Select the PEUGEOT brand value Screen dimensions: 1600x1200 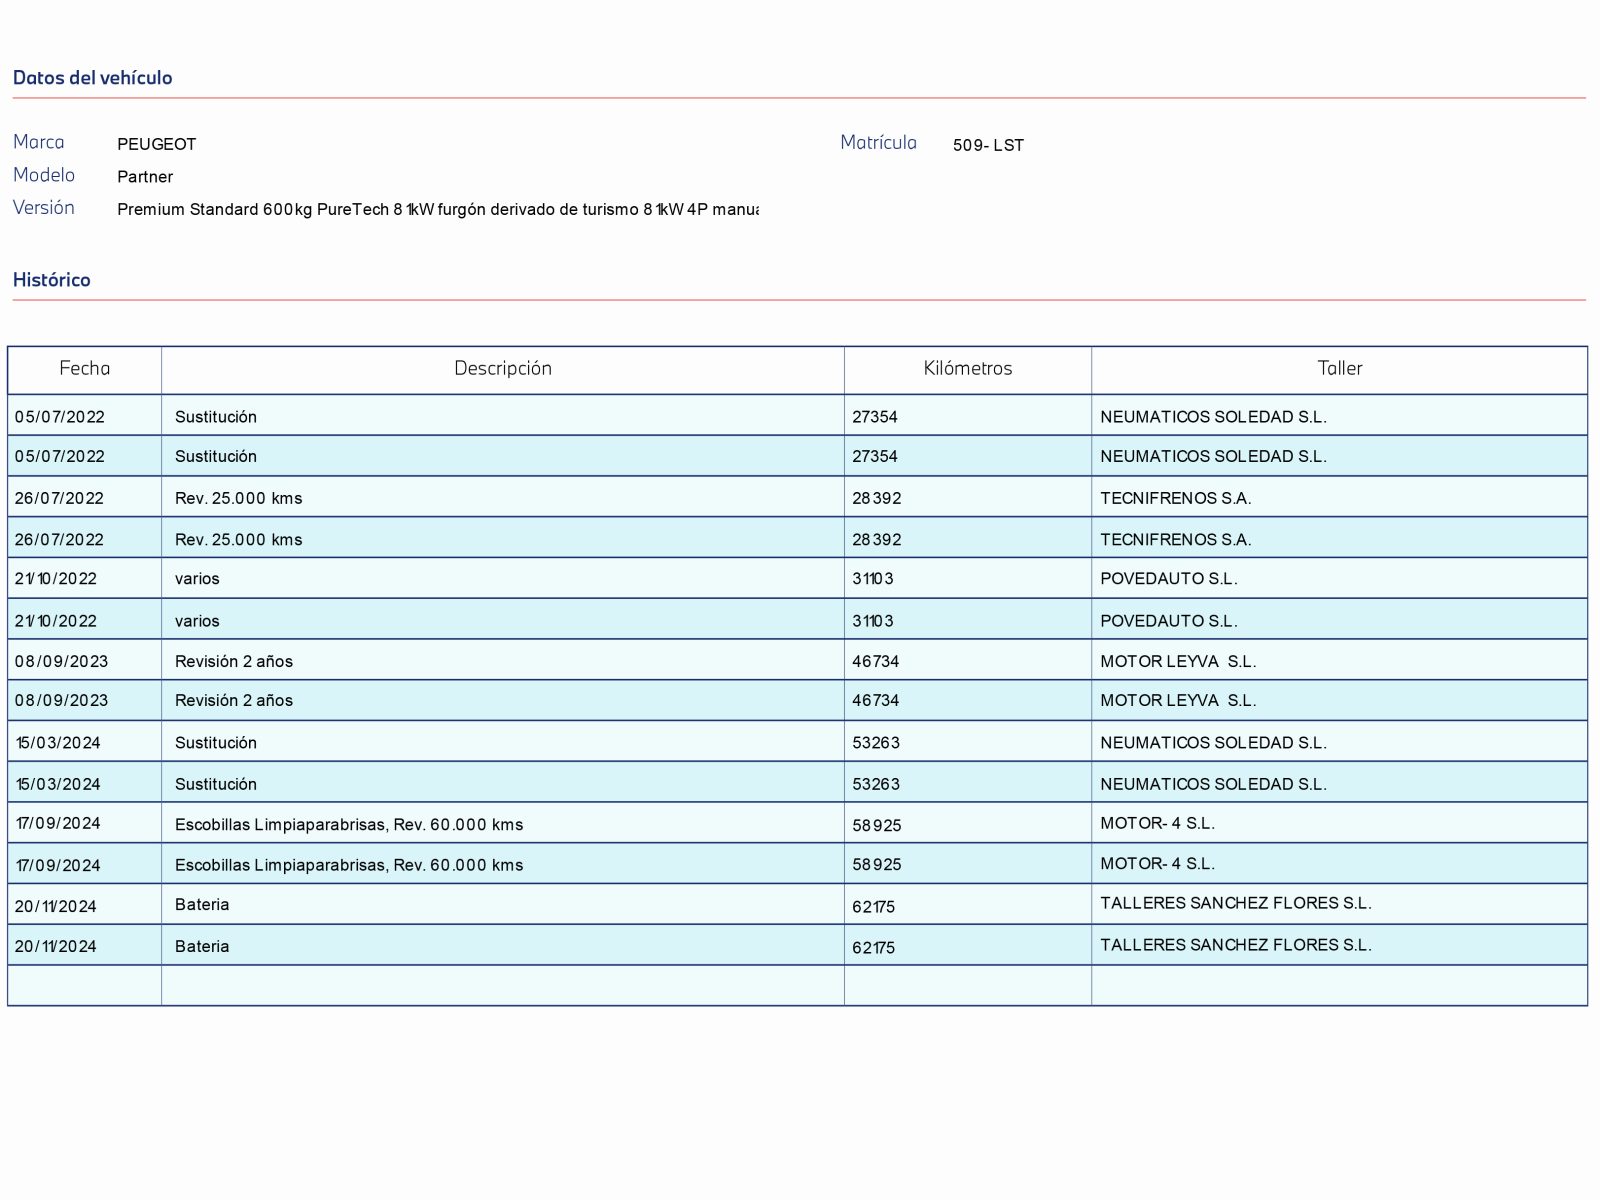pyautogui.click(x=156, y=144)
